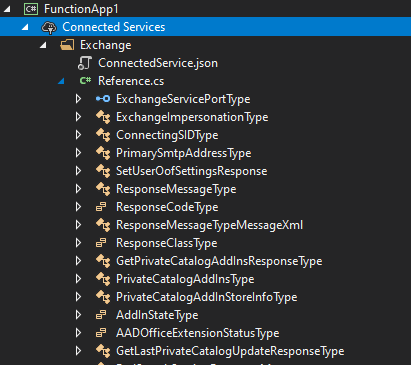Select PrimarySmtpAddressType text in tree
This screenshot has width=411, height=365.
click(x=184, y=153)
